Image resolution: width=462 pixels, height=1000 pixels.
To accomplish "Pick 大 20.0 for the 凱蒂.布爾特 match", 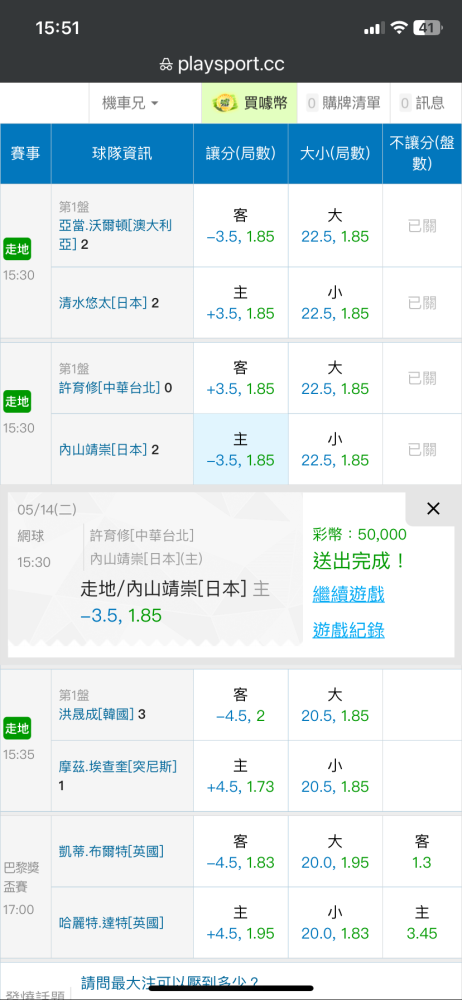I will click(x=335, y=852).
